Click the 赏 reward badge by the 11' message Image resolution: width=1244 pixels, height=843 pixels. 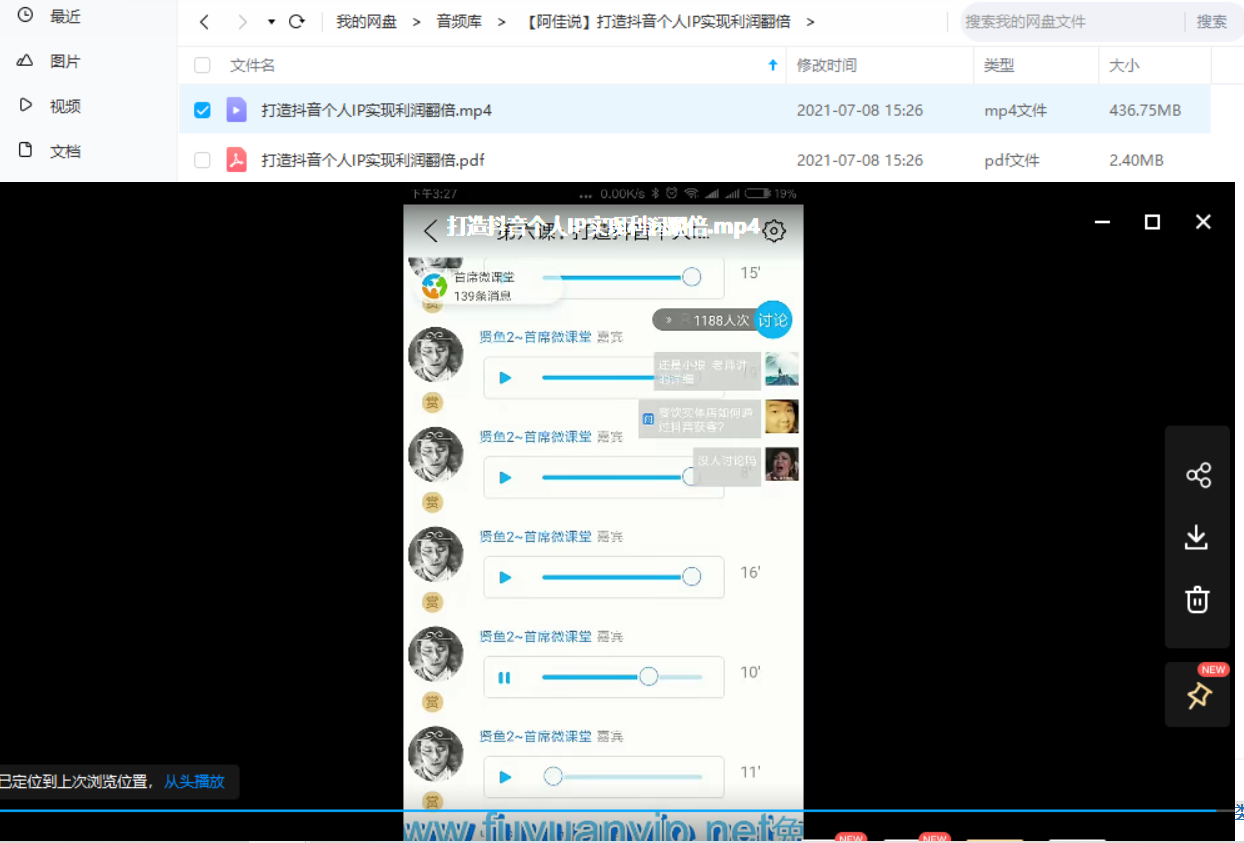[432, 801]
